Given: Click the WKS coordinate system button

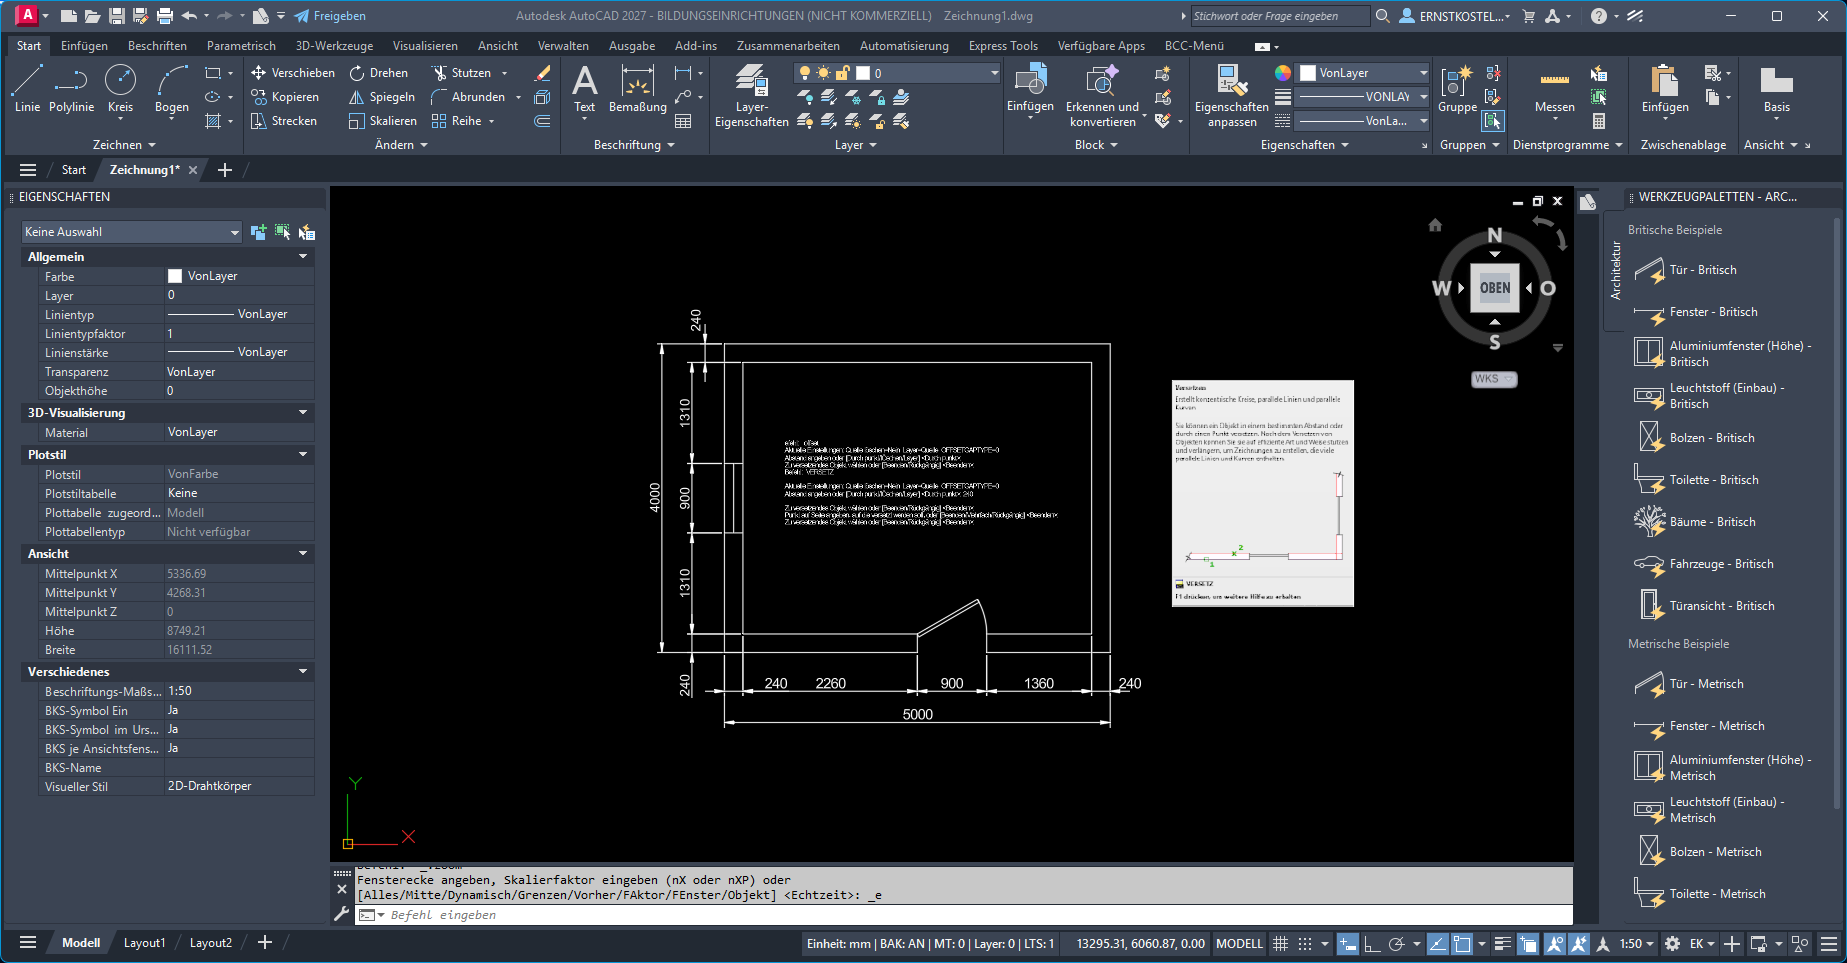Looking at the screenshot, I should [1494, 379].
